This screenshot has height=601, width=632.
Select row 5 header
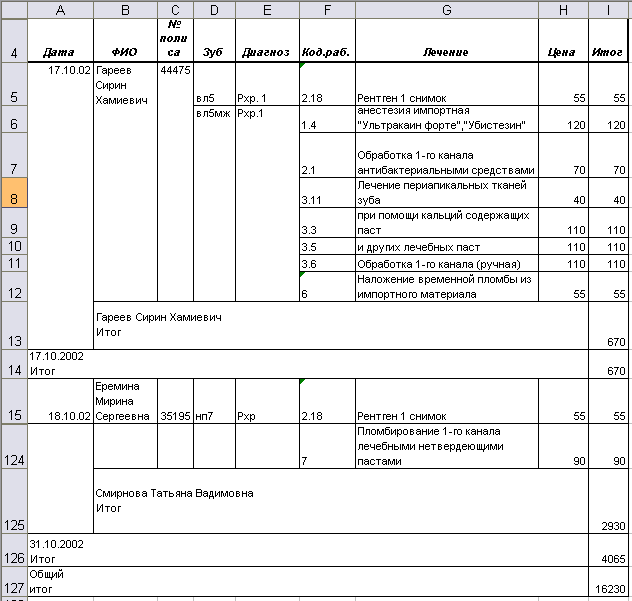14,84
